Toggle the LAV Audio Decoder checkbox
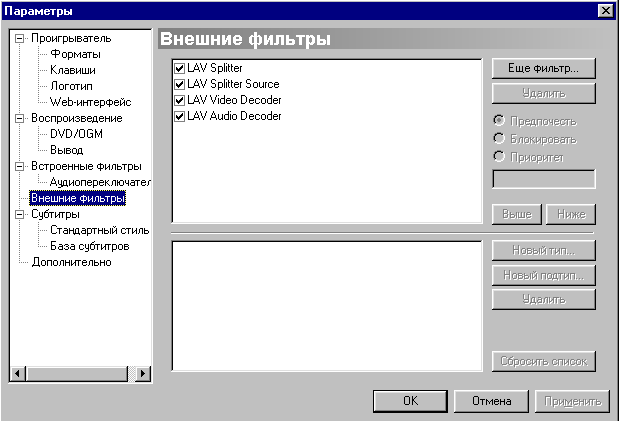 pos(179,116)
